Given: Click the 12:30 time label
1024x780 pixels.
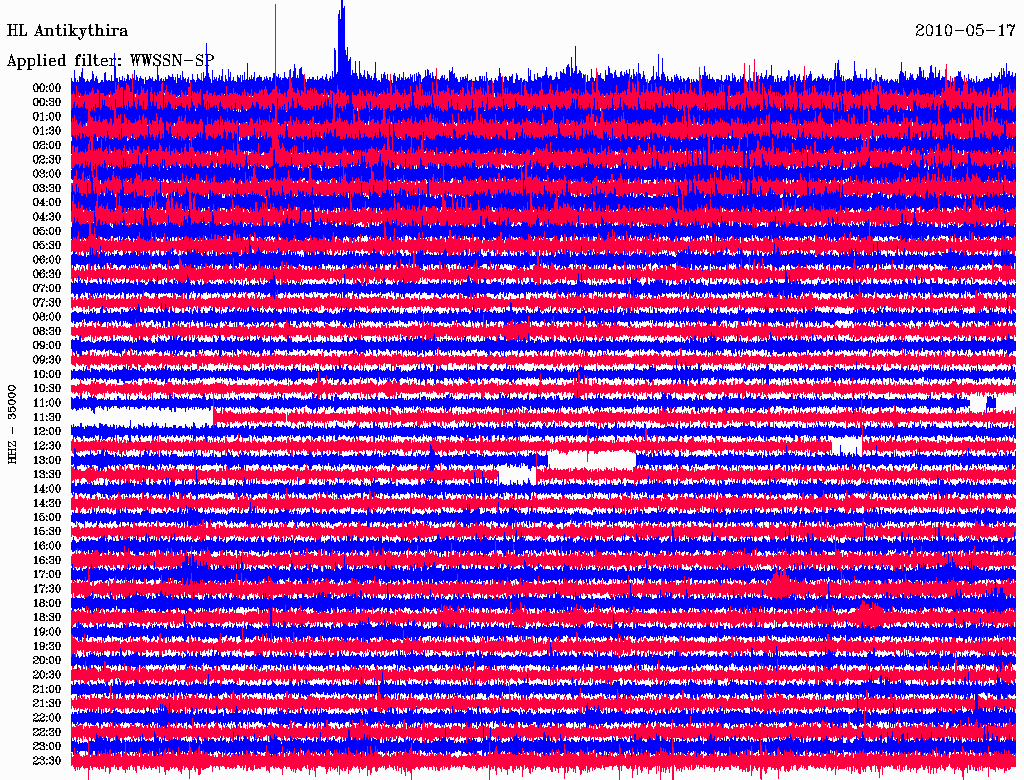Looking at the screenshot, I should coord(47,446).
